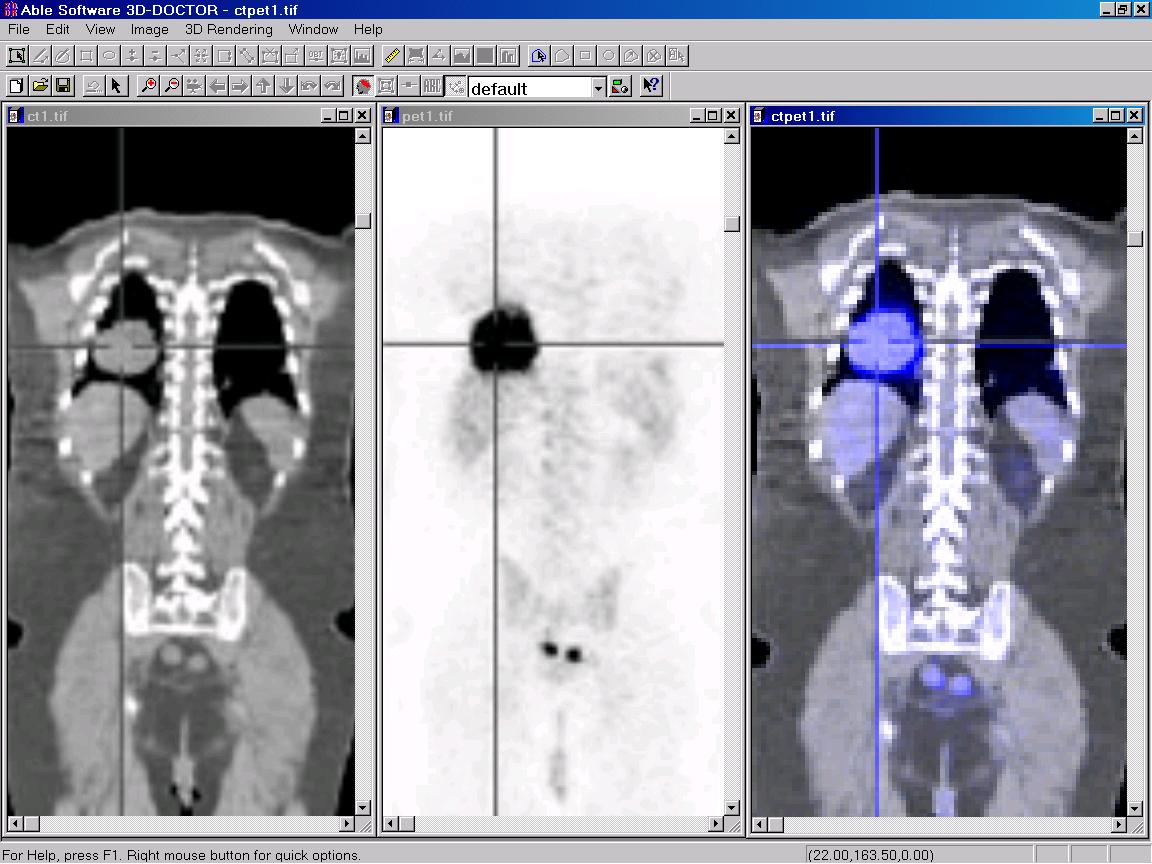Open the profile plot icon

click(462, 56)
